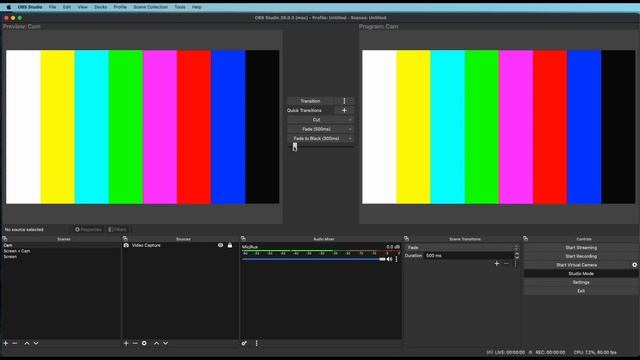640x360 pixels.
Task: Open Settings from Controls panel
Action: pos(581,282)
